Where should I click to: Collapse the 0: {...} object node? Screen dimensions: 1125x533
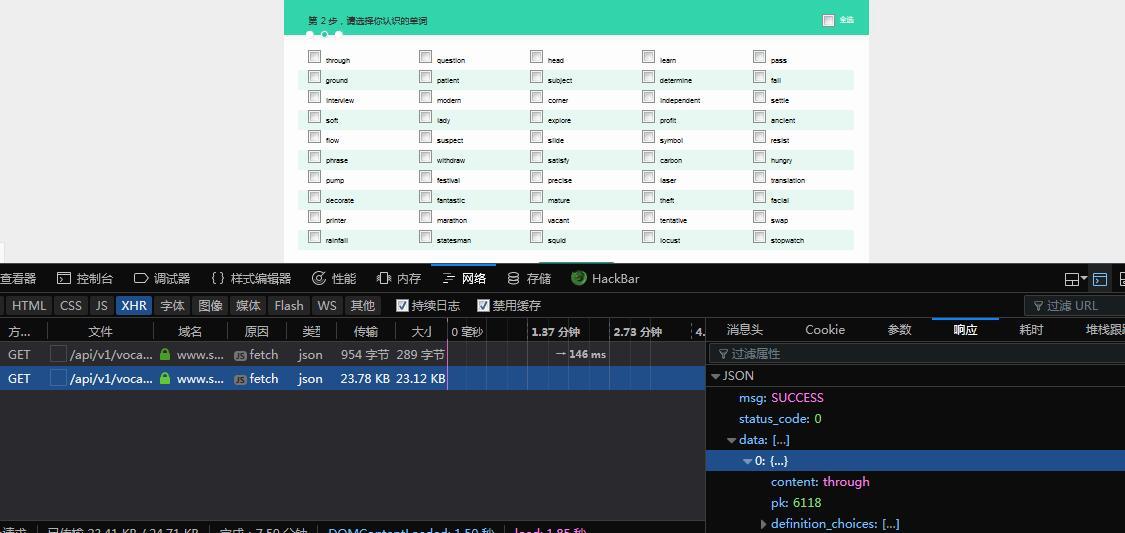(x=747, y=461)
